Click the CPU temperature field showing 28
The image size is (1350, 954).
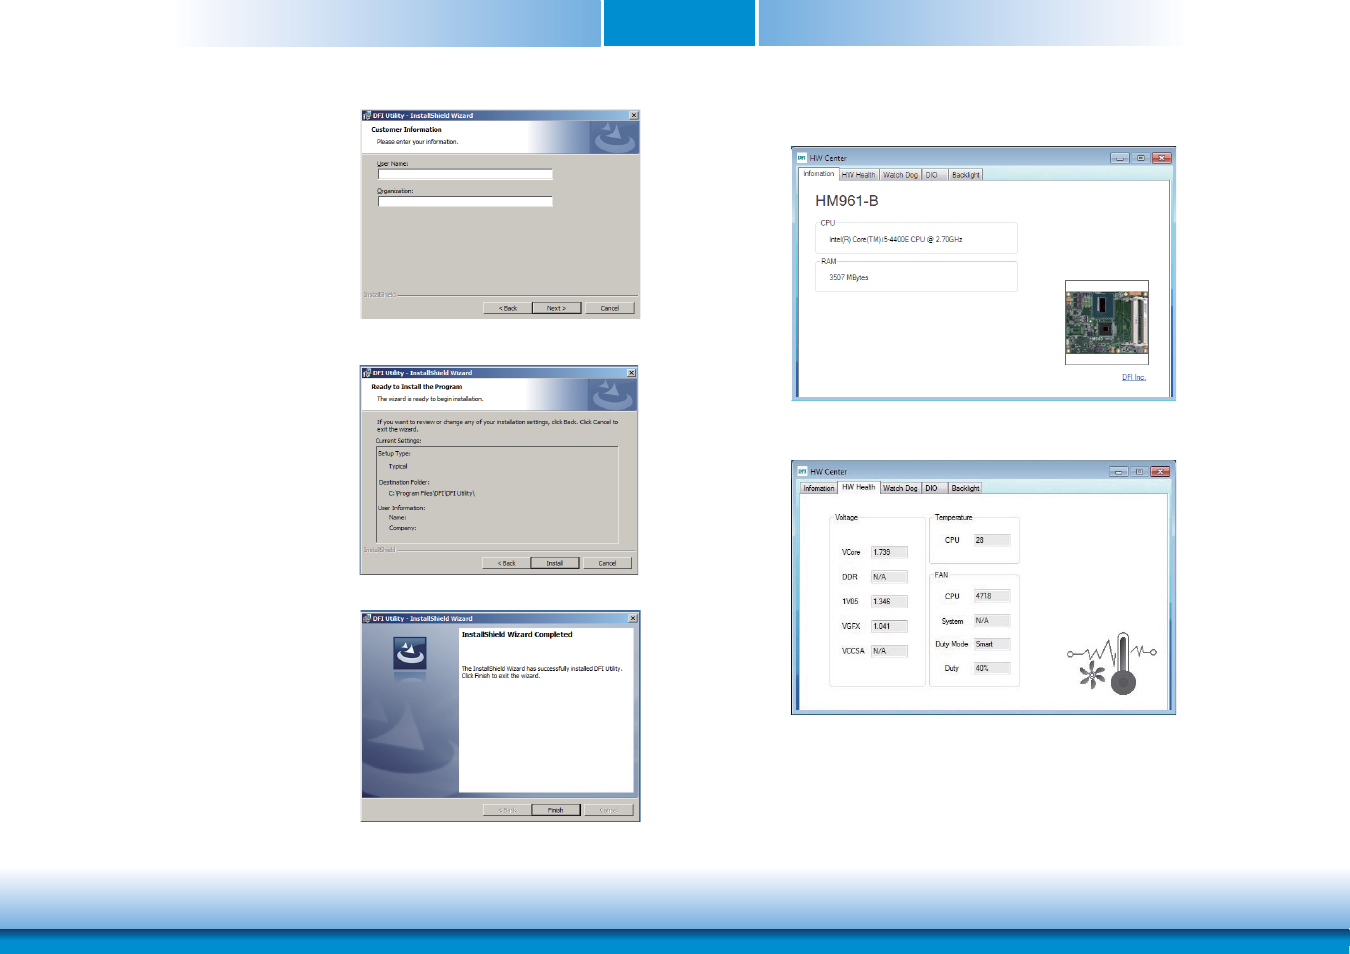click(992, 540)
